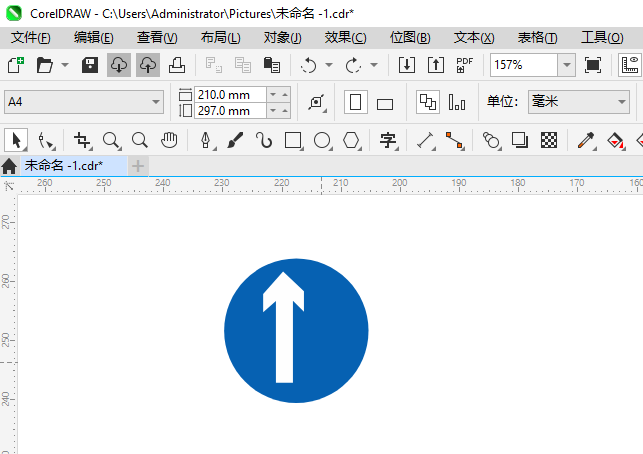The width and height of the screenshot is (643, 454).
Task: Open the 编辑(E) menu
Action: (x=93, y=38)
